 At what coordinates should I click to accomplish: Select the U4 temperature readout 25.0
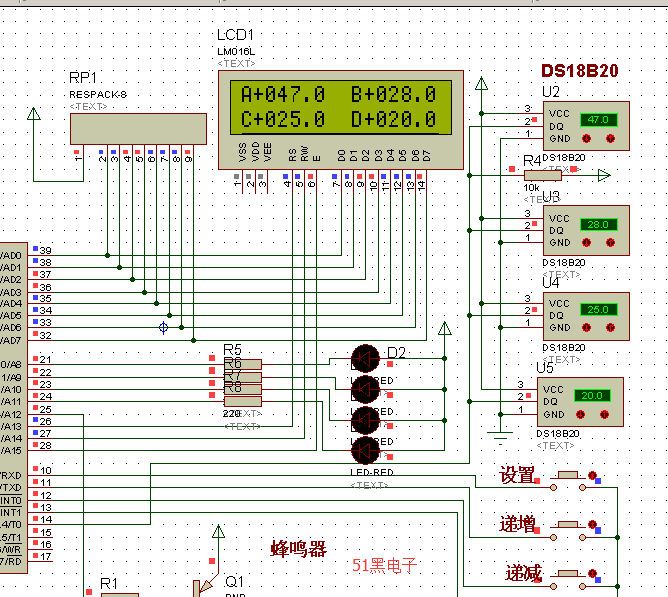(598, 310)
